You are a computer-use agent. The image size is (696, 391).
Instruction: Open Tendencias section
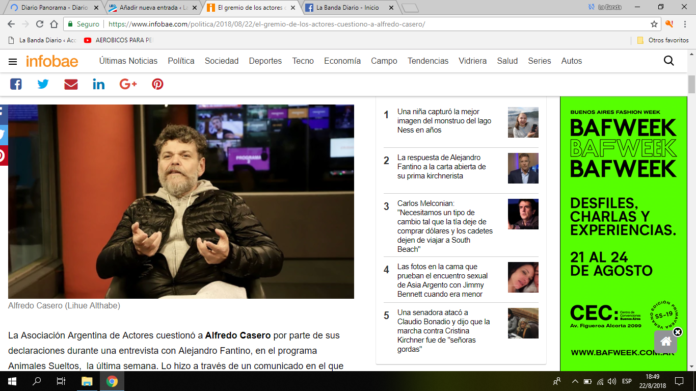pos(428,61)
